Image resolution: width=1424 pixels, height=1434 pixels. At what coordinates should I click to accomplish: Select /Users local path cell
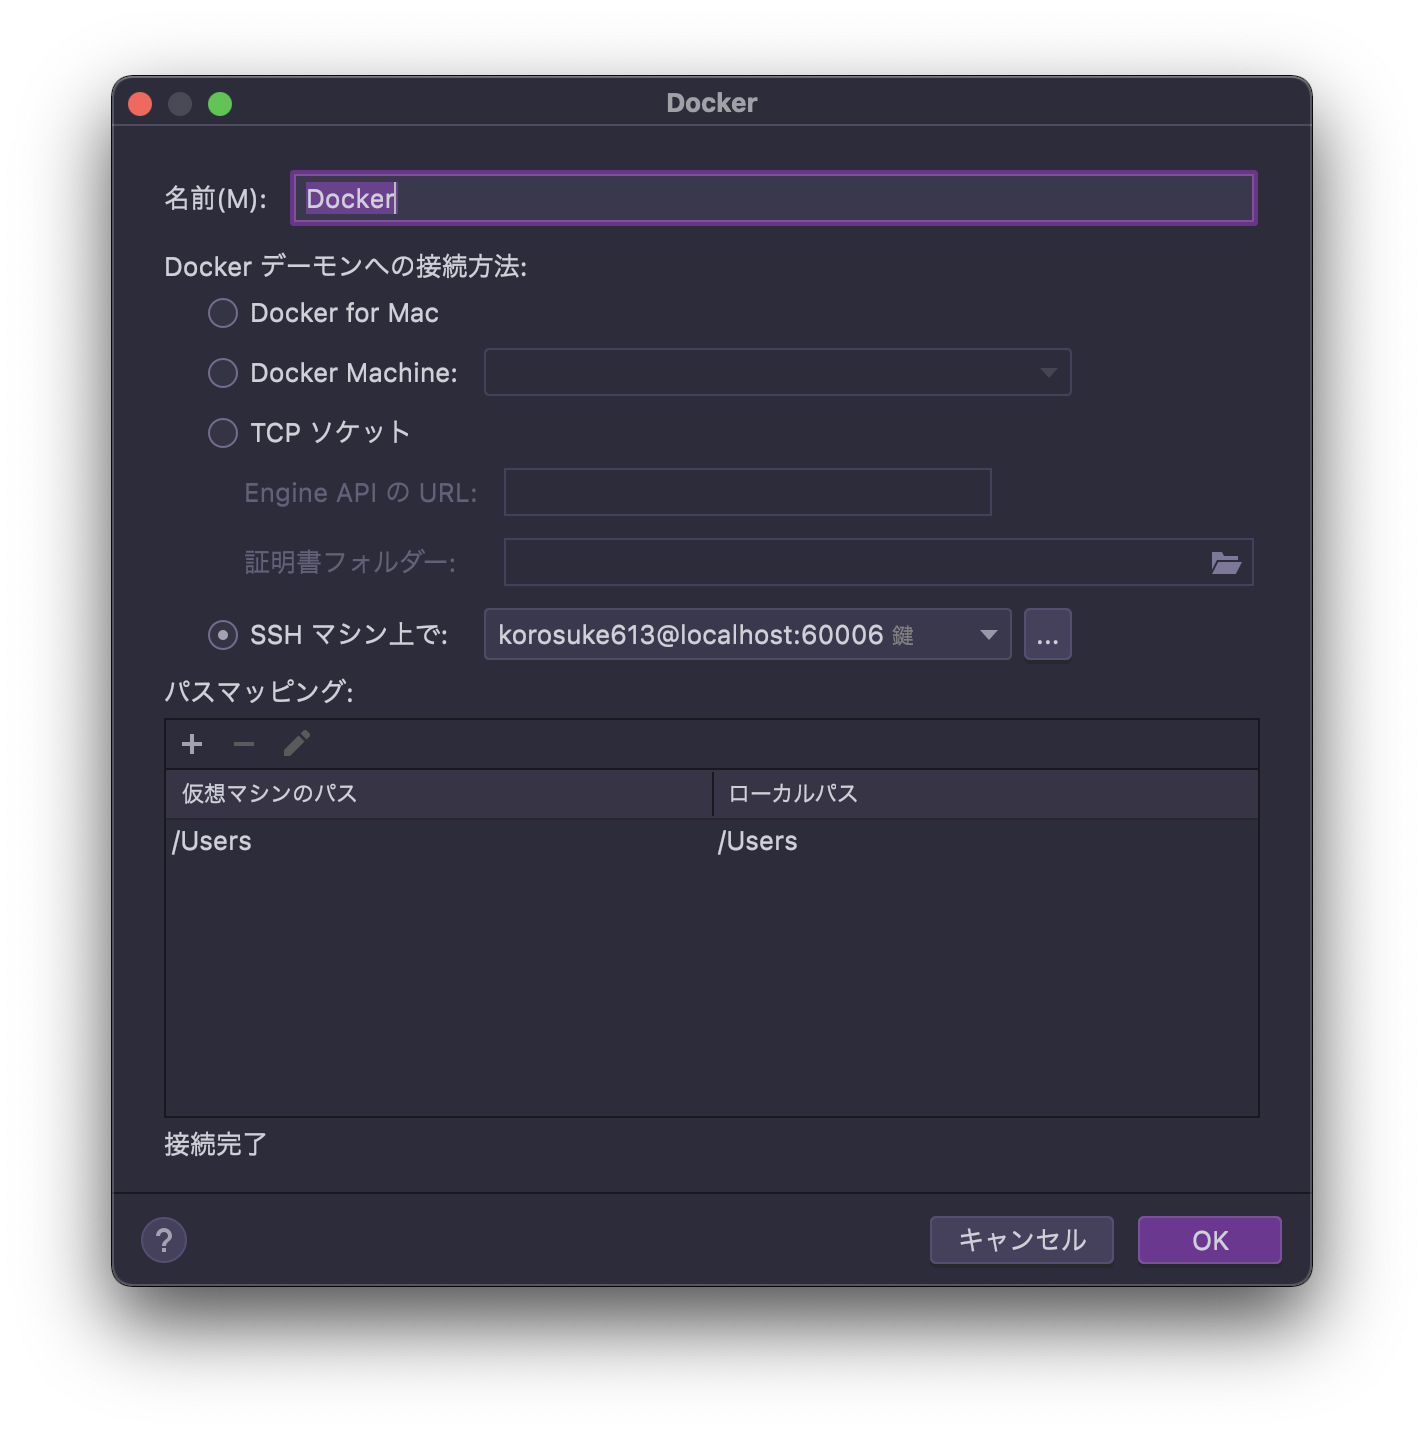point(985,841)
